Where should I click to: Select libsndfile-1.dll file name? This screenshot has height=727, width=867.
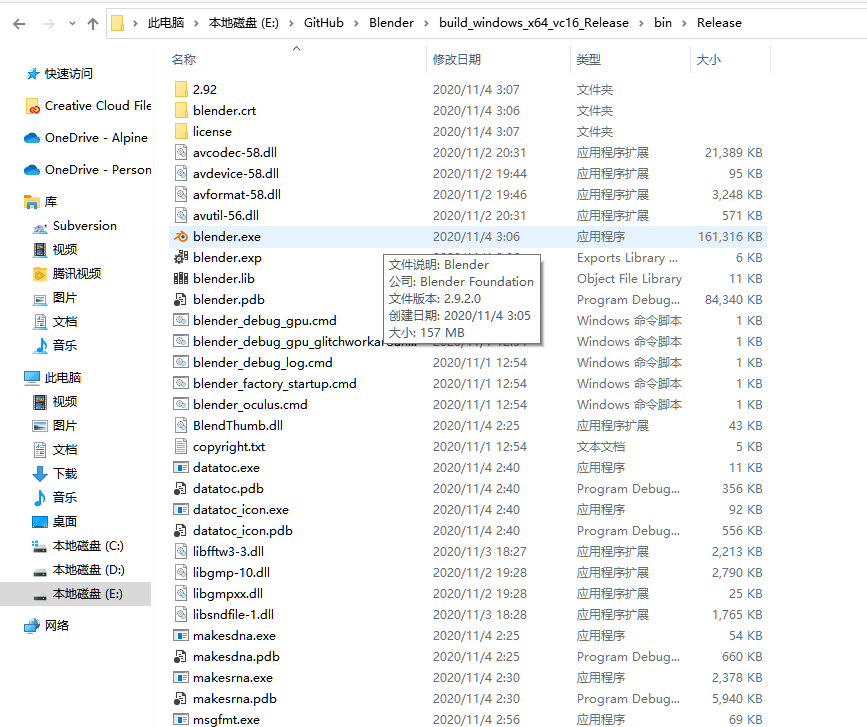coord(233,615)
